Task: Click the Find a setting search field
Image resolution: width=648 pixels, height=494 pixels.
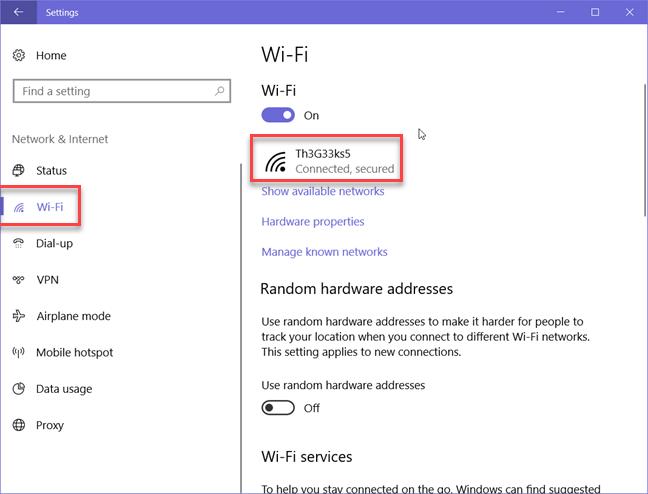Action: pos(122,91)
